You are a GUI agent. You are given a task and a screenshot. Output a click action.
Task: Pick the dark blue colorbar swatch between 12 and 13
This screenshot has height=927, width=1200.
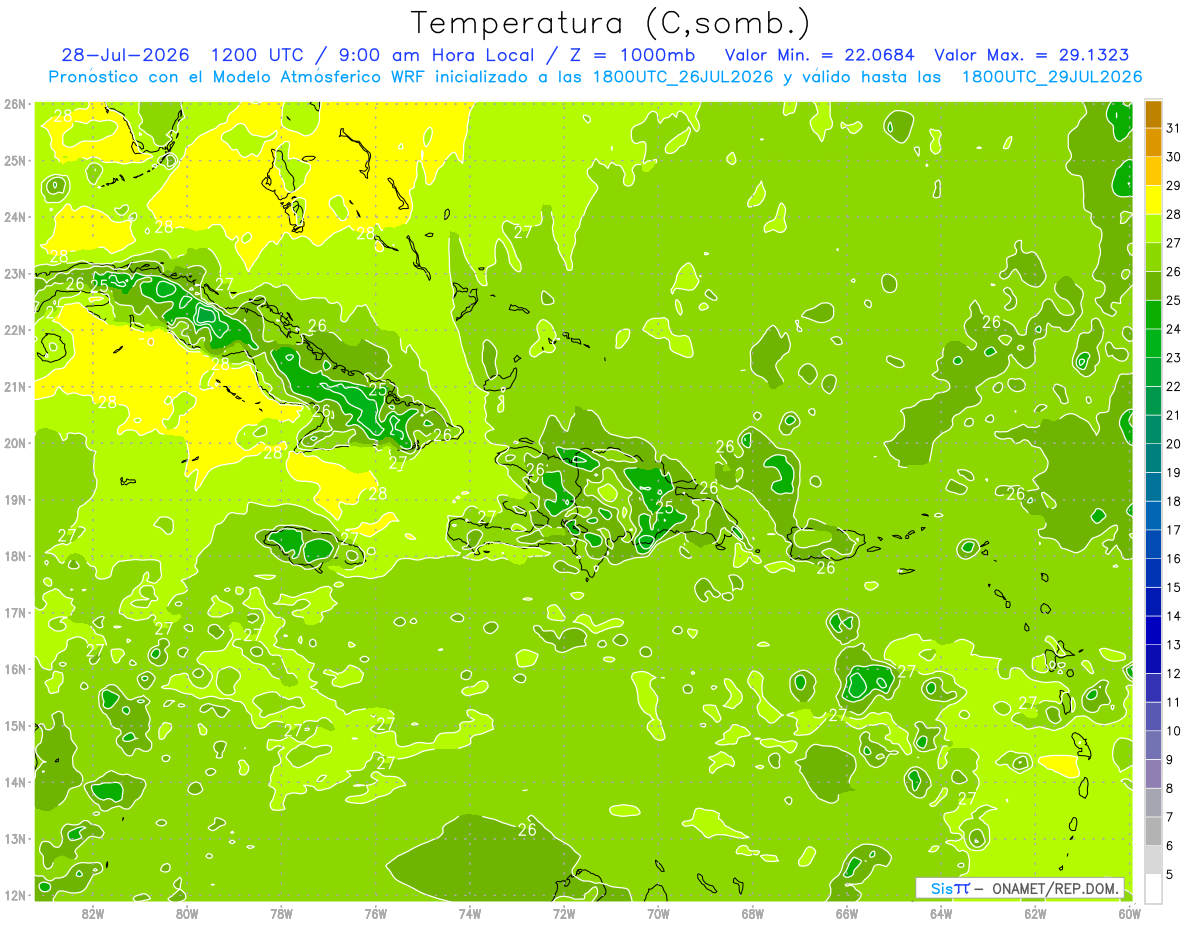point(1153,658)
